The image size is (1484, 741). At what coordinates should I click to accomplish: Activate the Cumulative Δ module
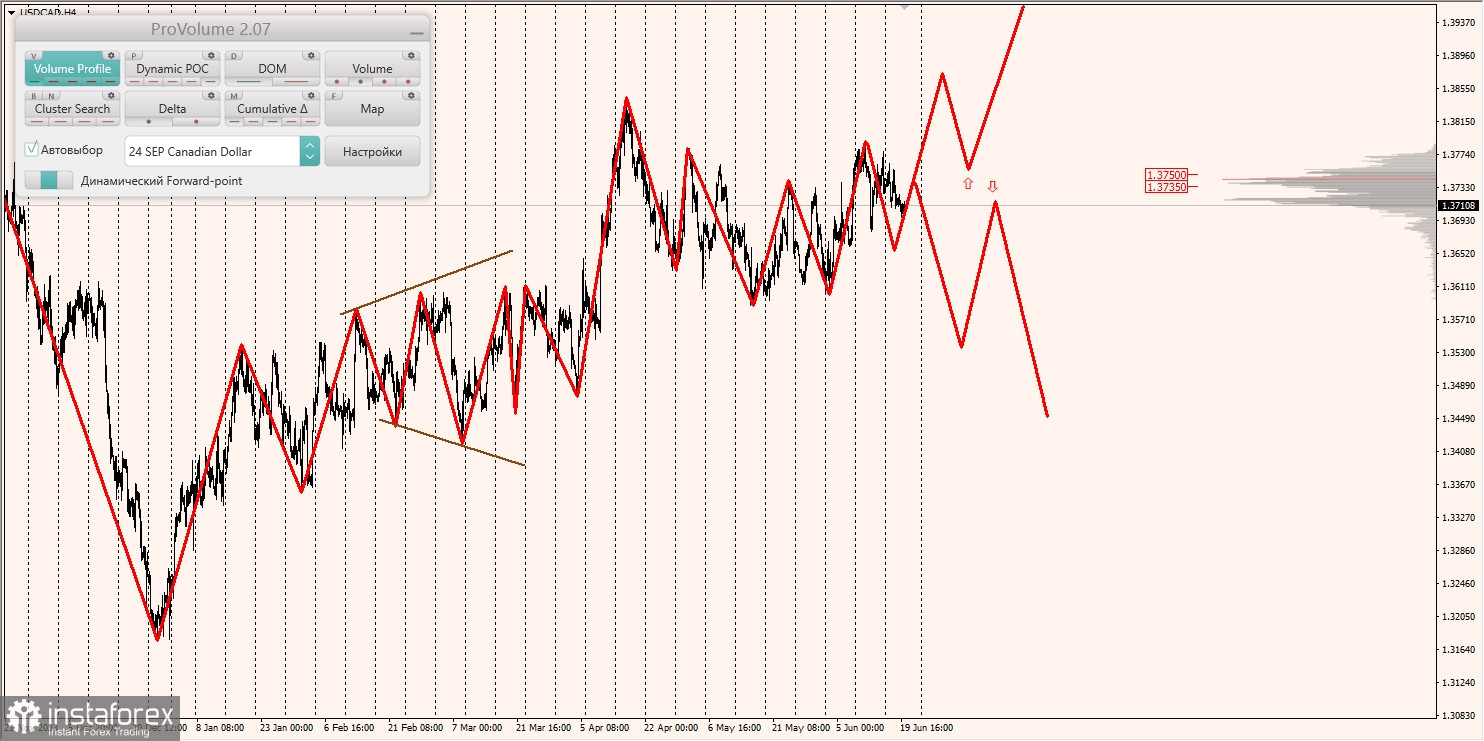click(x=272, y=108)
